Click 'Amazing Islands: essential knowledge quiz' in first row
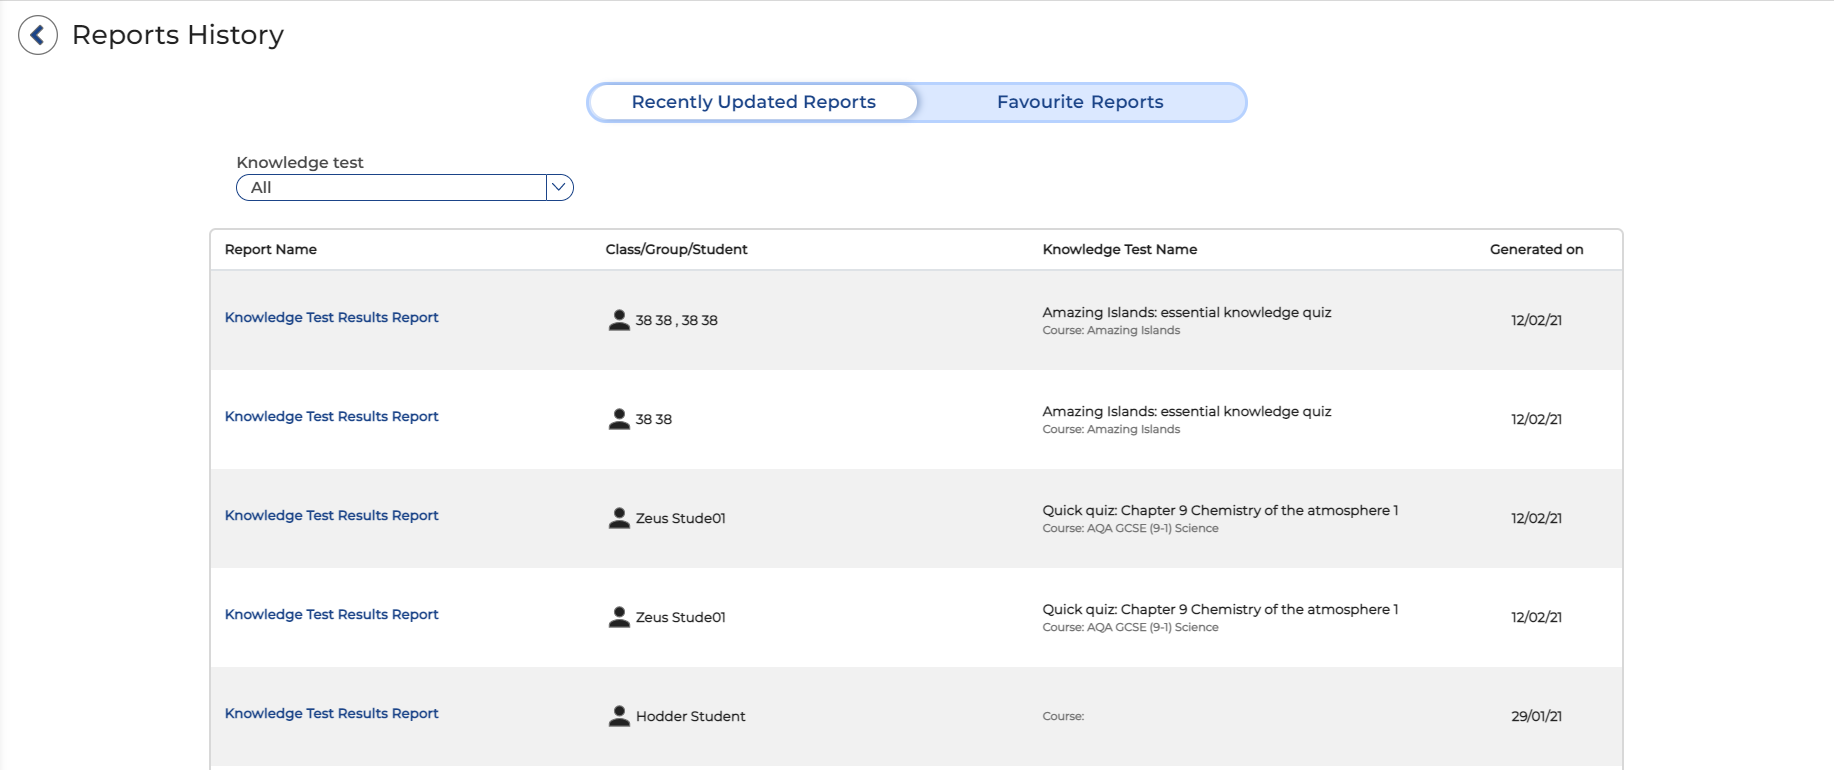The height and width of the screenshot is (770, 1834). [x=1186, y=312]
